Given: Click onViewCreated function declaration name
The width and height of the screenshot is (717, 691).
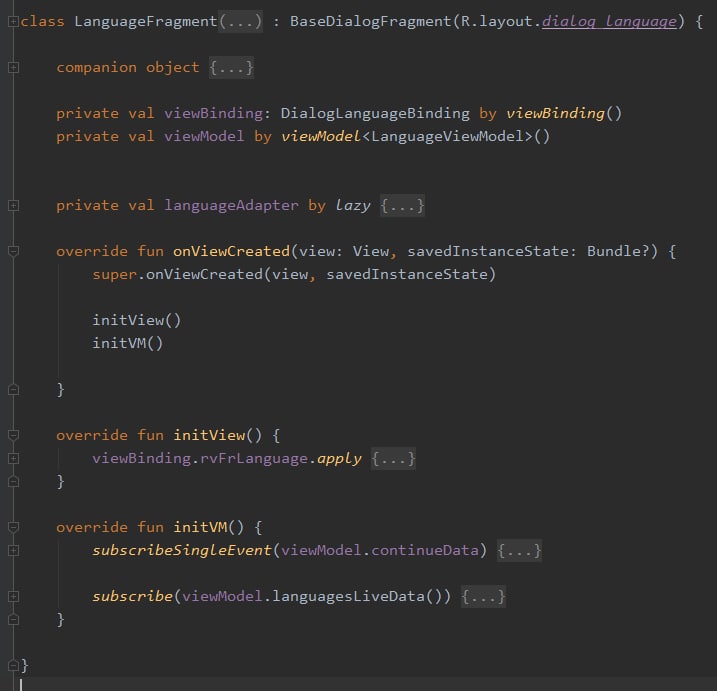Looking at the screenshot, I should [231, 252].
